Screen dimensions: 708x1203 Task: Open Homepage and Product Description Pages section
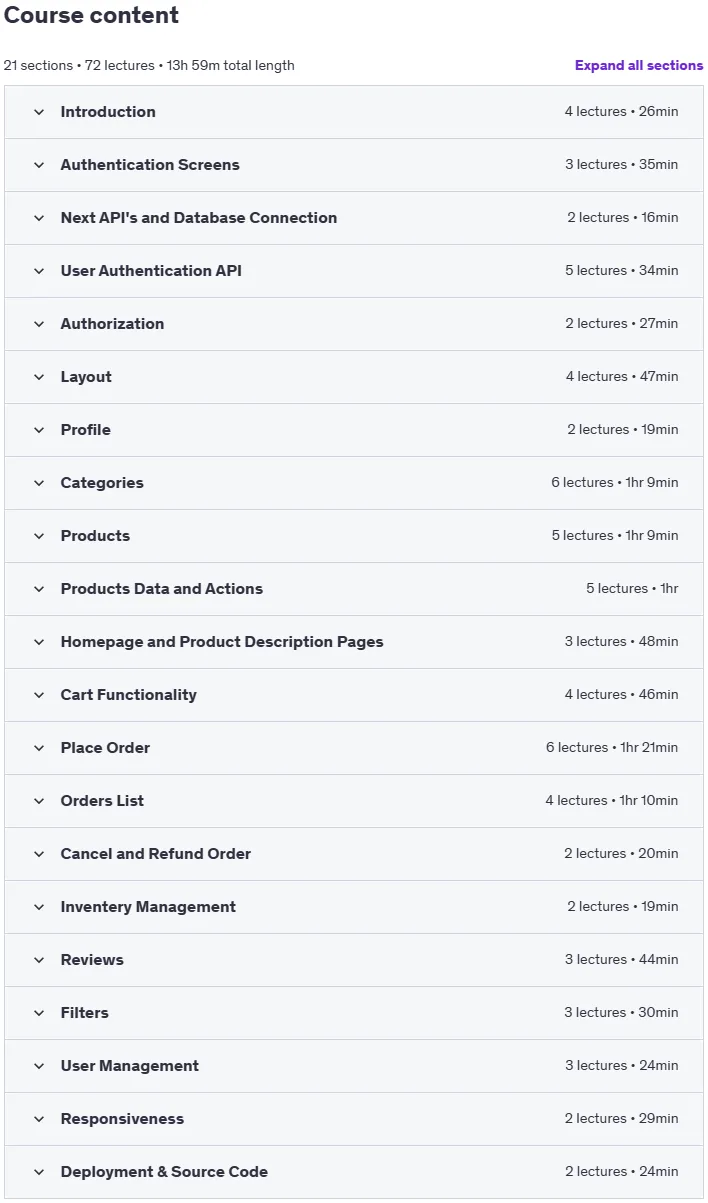[x=354, y=642]
